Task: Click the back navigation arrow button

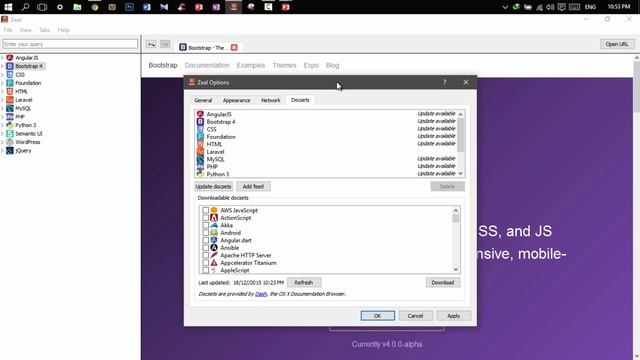Action: [151, 44]
